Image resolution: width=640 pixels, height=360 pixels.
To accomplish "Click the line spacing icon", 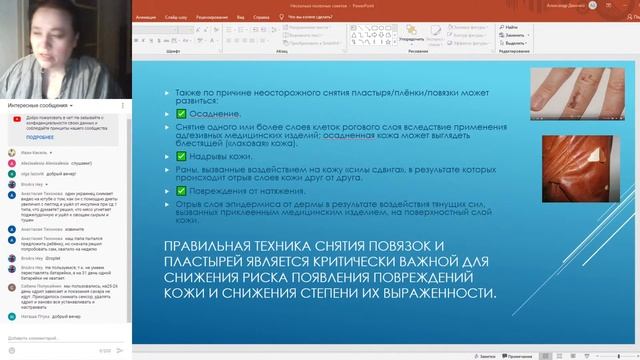I will click(275, 30).
